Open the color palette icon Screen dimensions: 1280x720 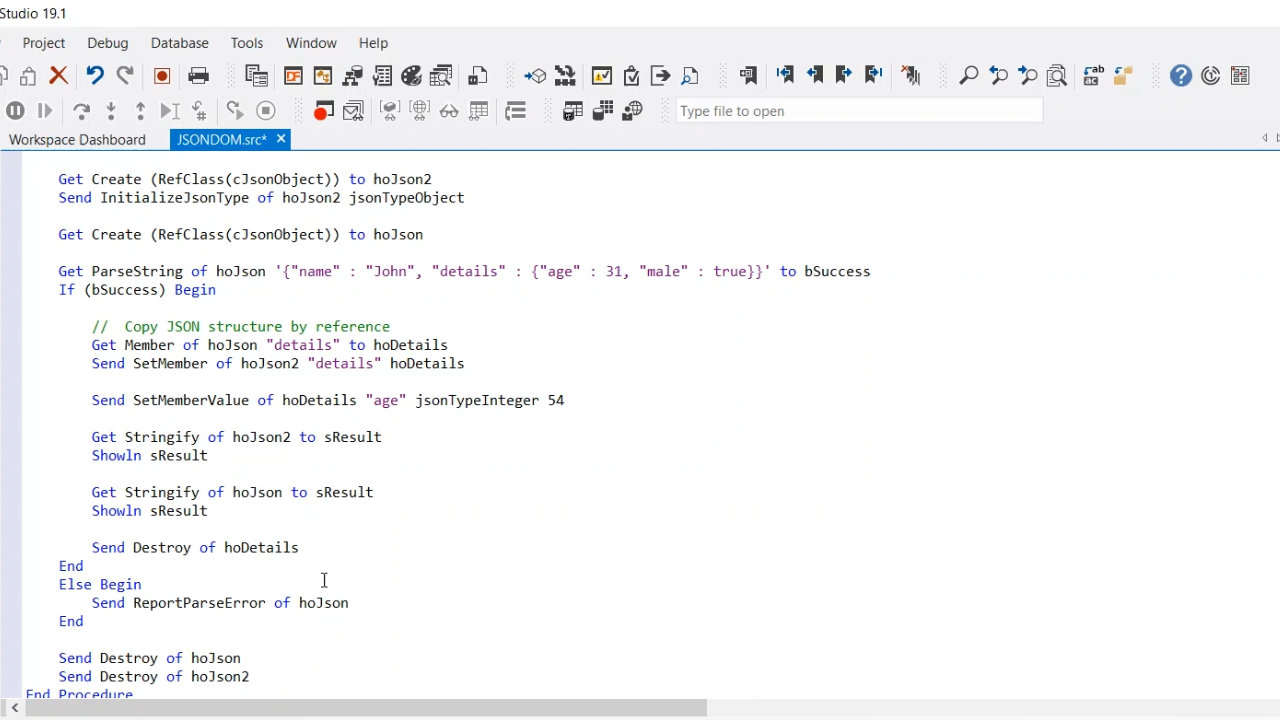412,76
